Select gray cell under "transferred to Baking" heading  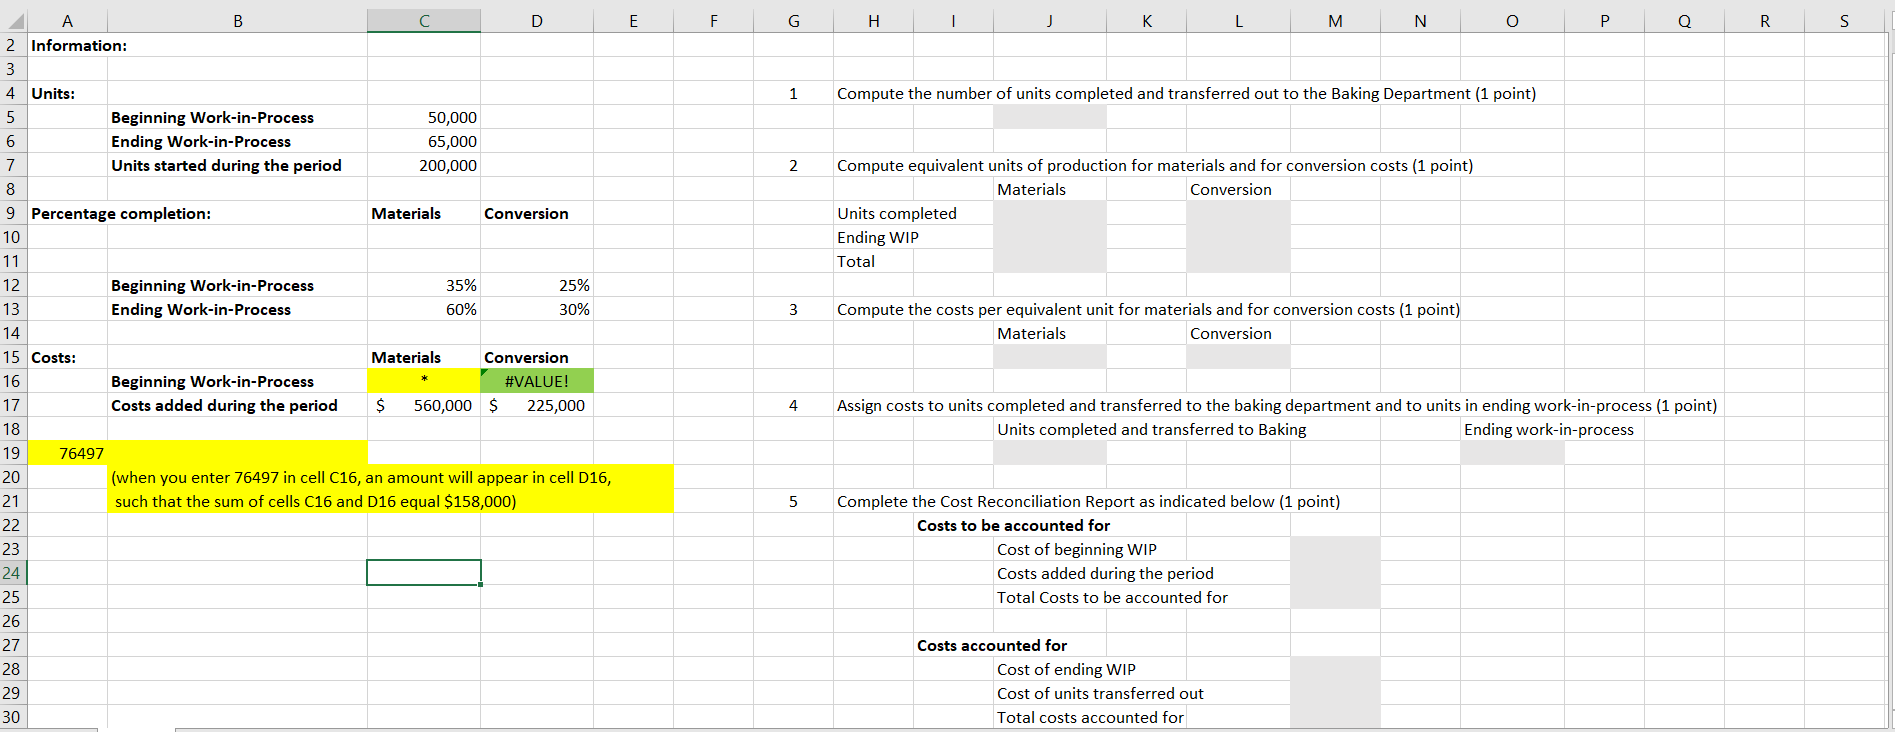tap(1049, 453)
